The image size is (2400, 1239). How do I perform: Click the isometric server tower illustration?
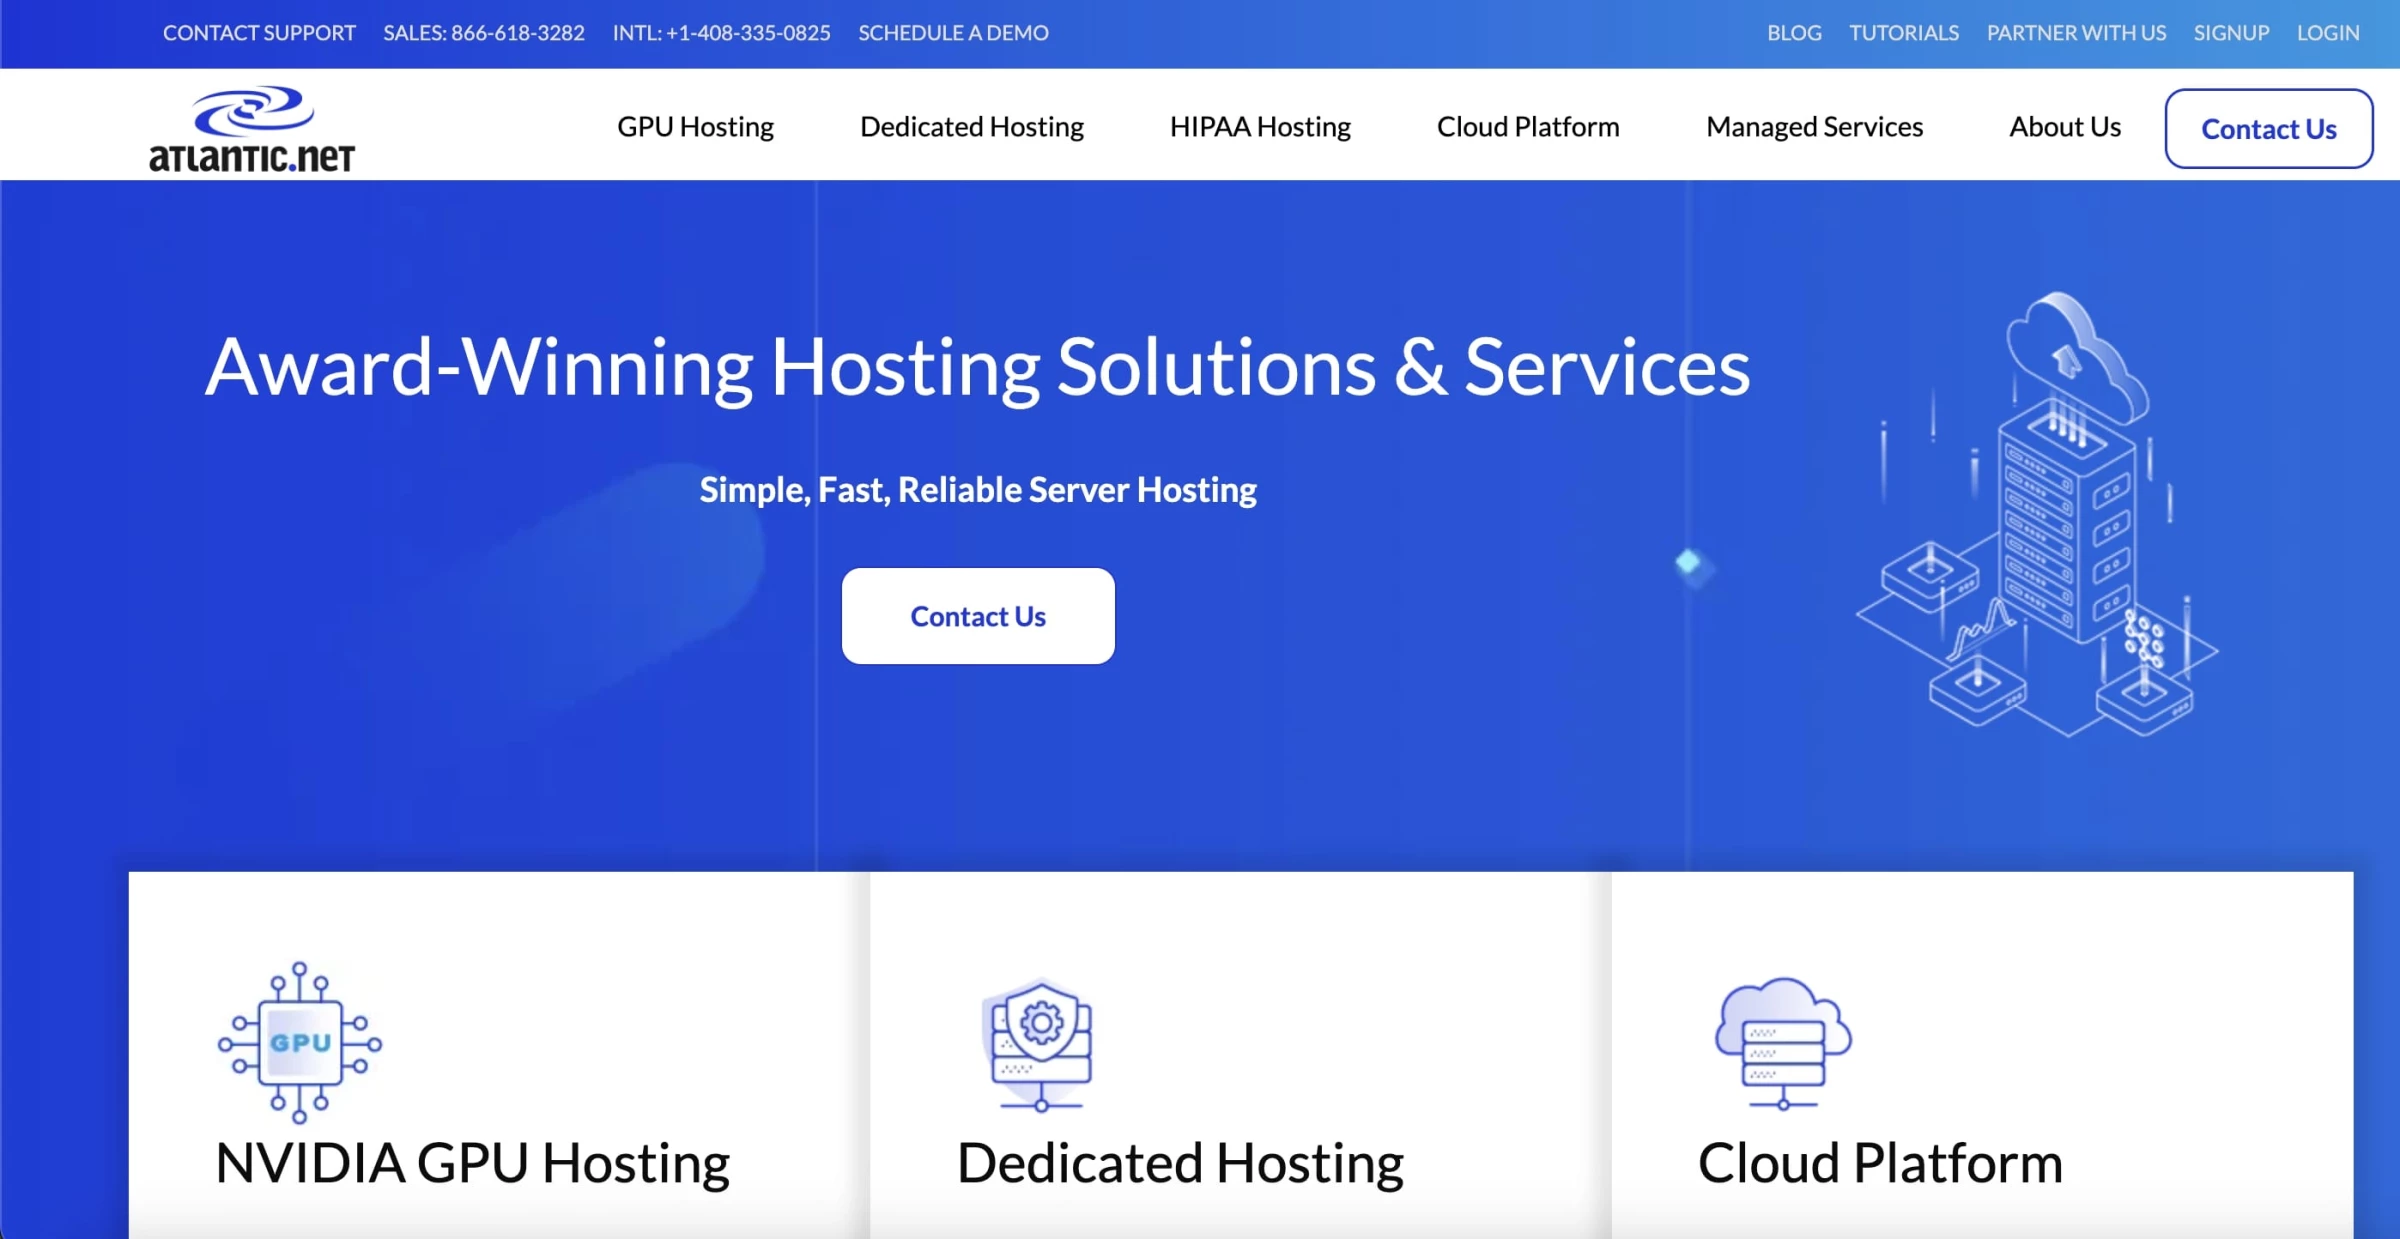pyautogui.click(x=2037, y=515)
